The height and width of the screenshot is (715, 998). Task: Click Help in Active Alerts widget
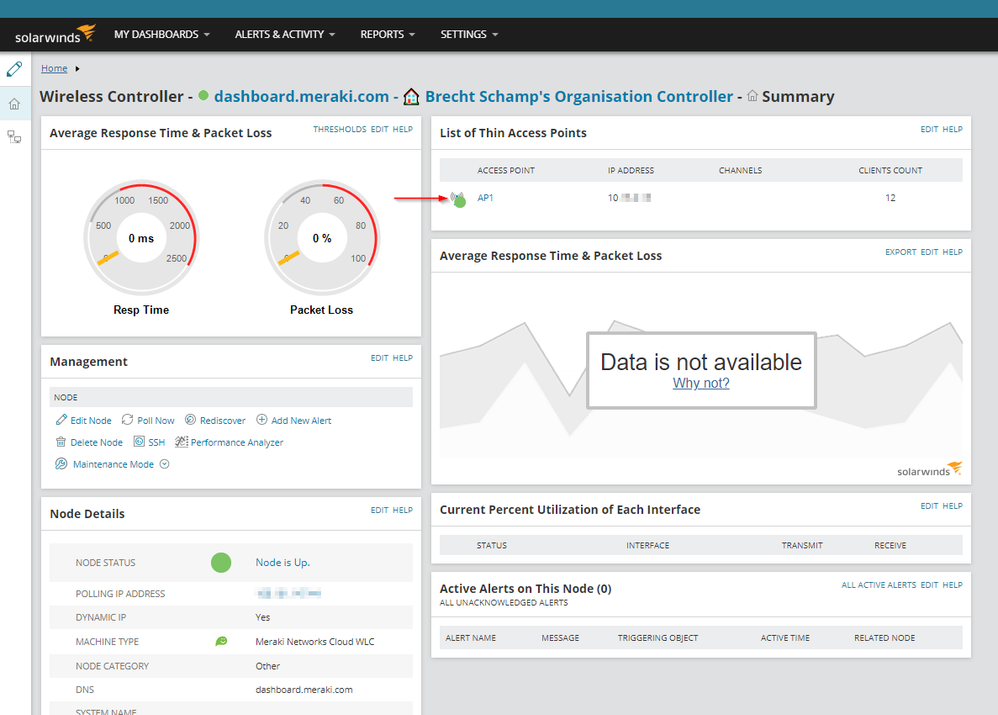[952, 585]
